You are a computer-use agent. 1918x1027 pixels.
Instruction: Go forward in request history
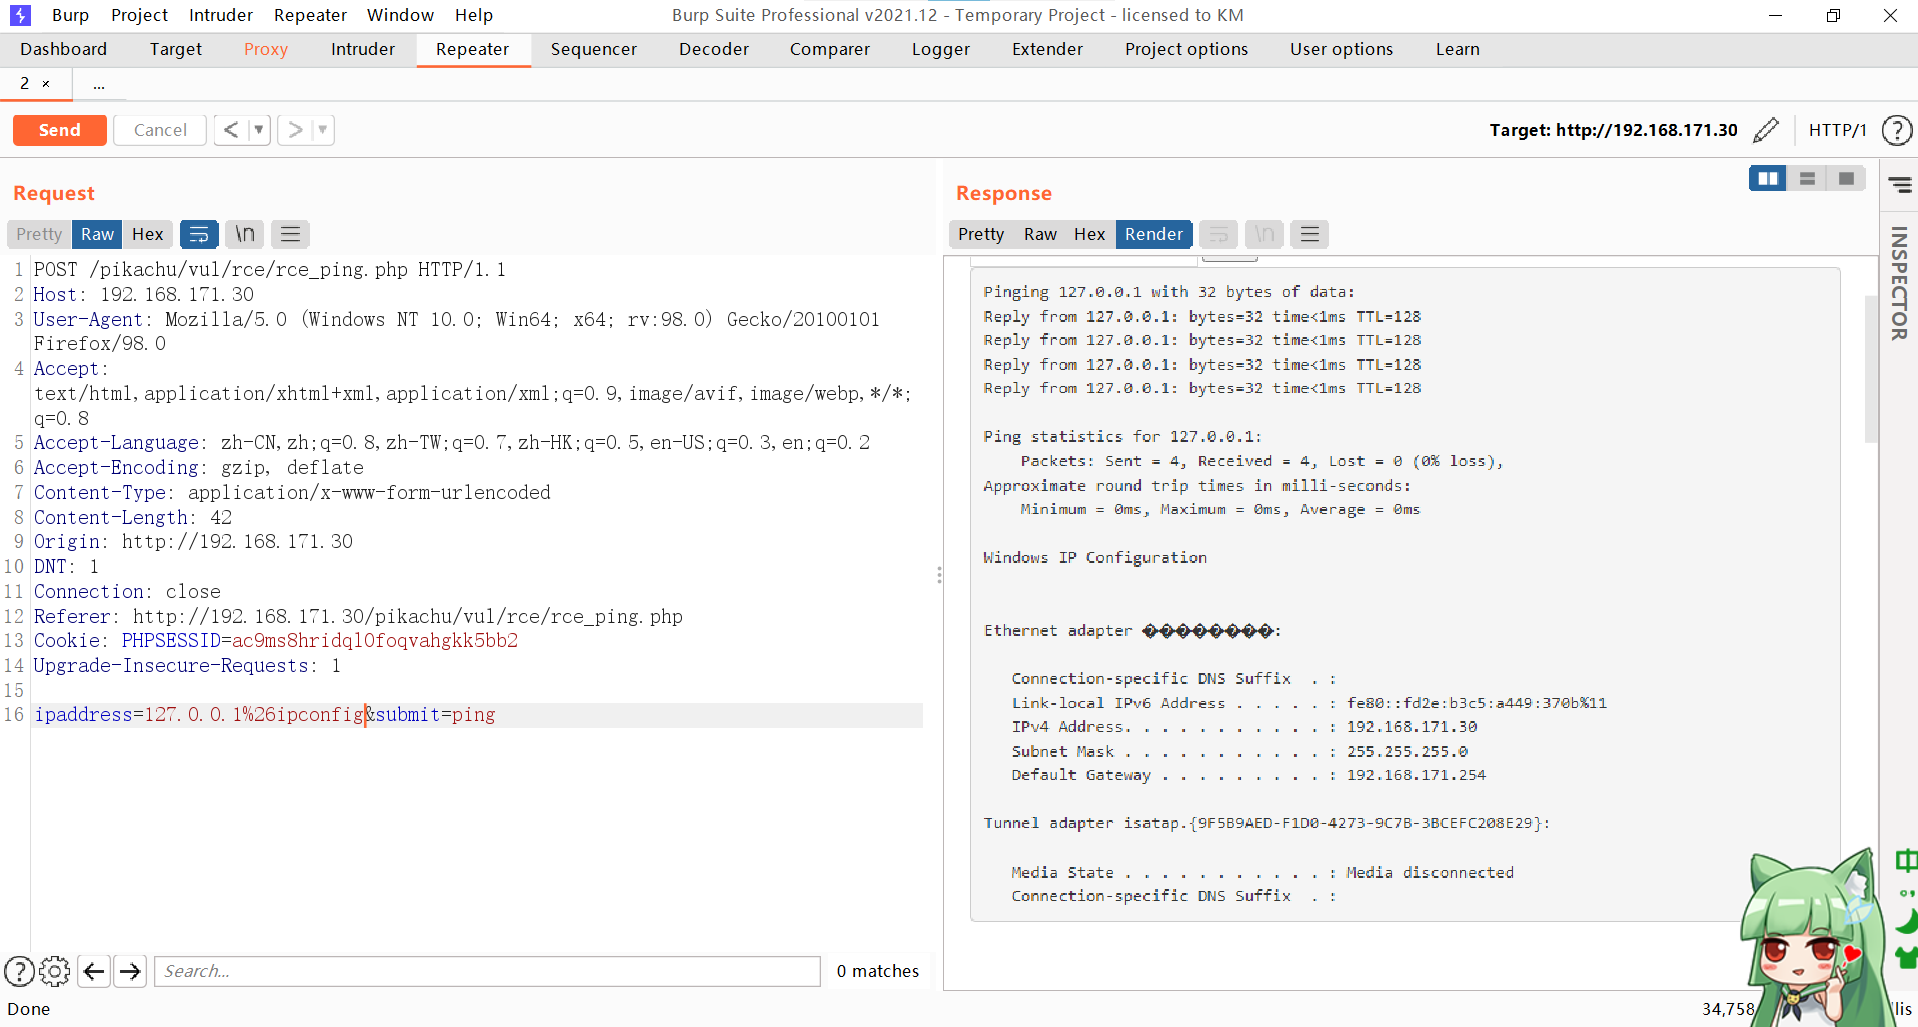tap(295, 130)
